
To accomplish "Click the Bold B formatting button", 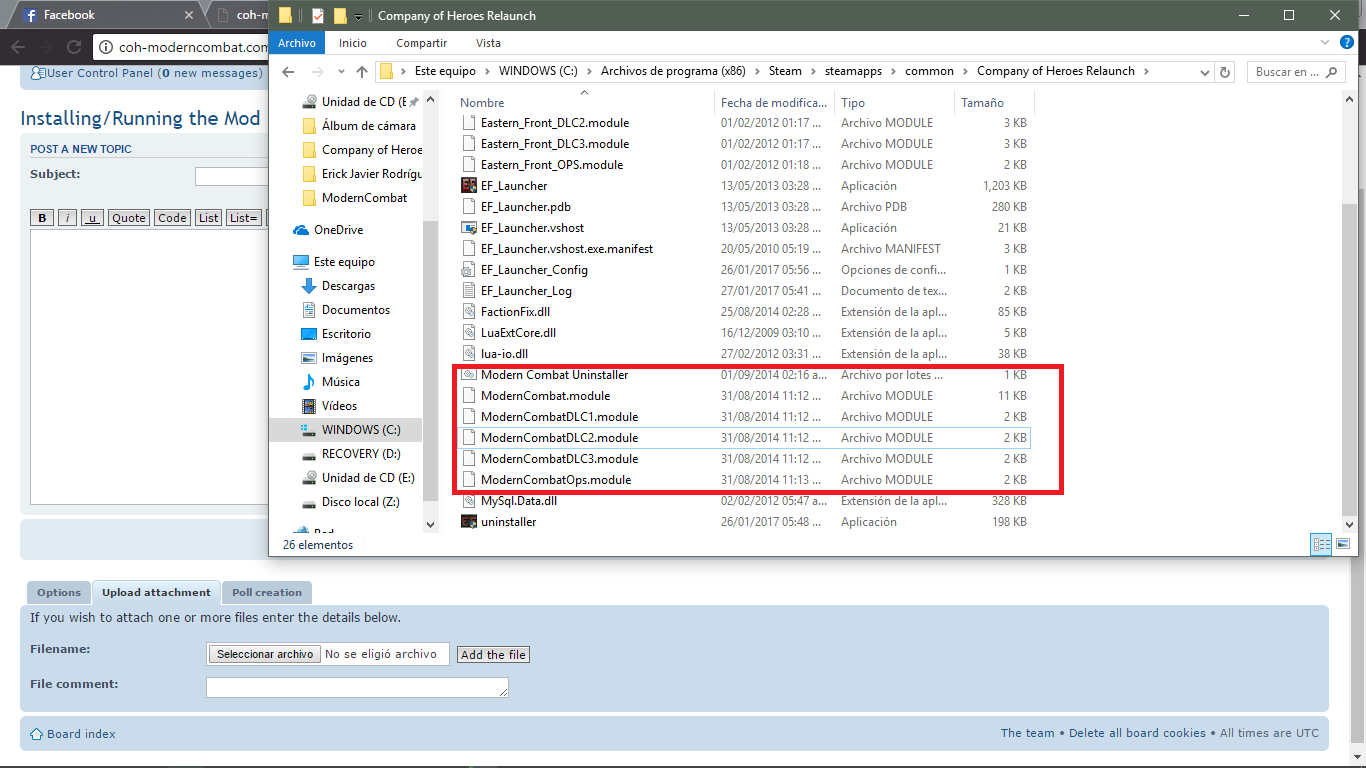I will point(43,218).
